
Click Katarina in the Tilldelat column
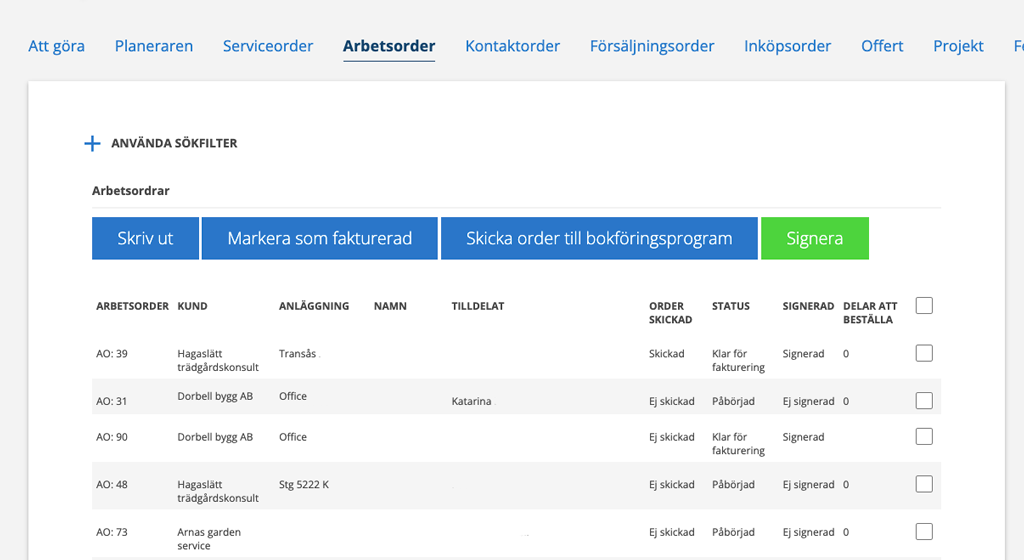pyautogui.click(x=471, y=401)
